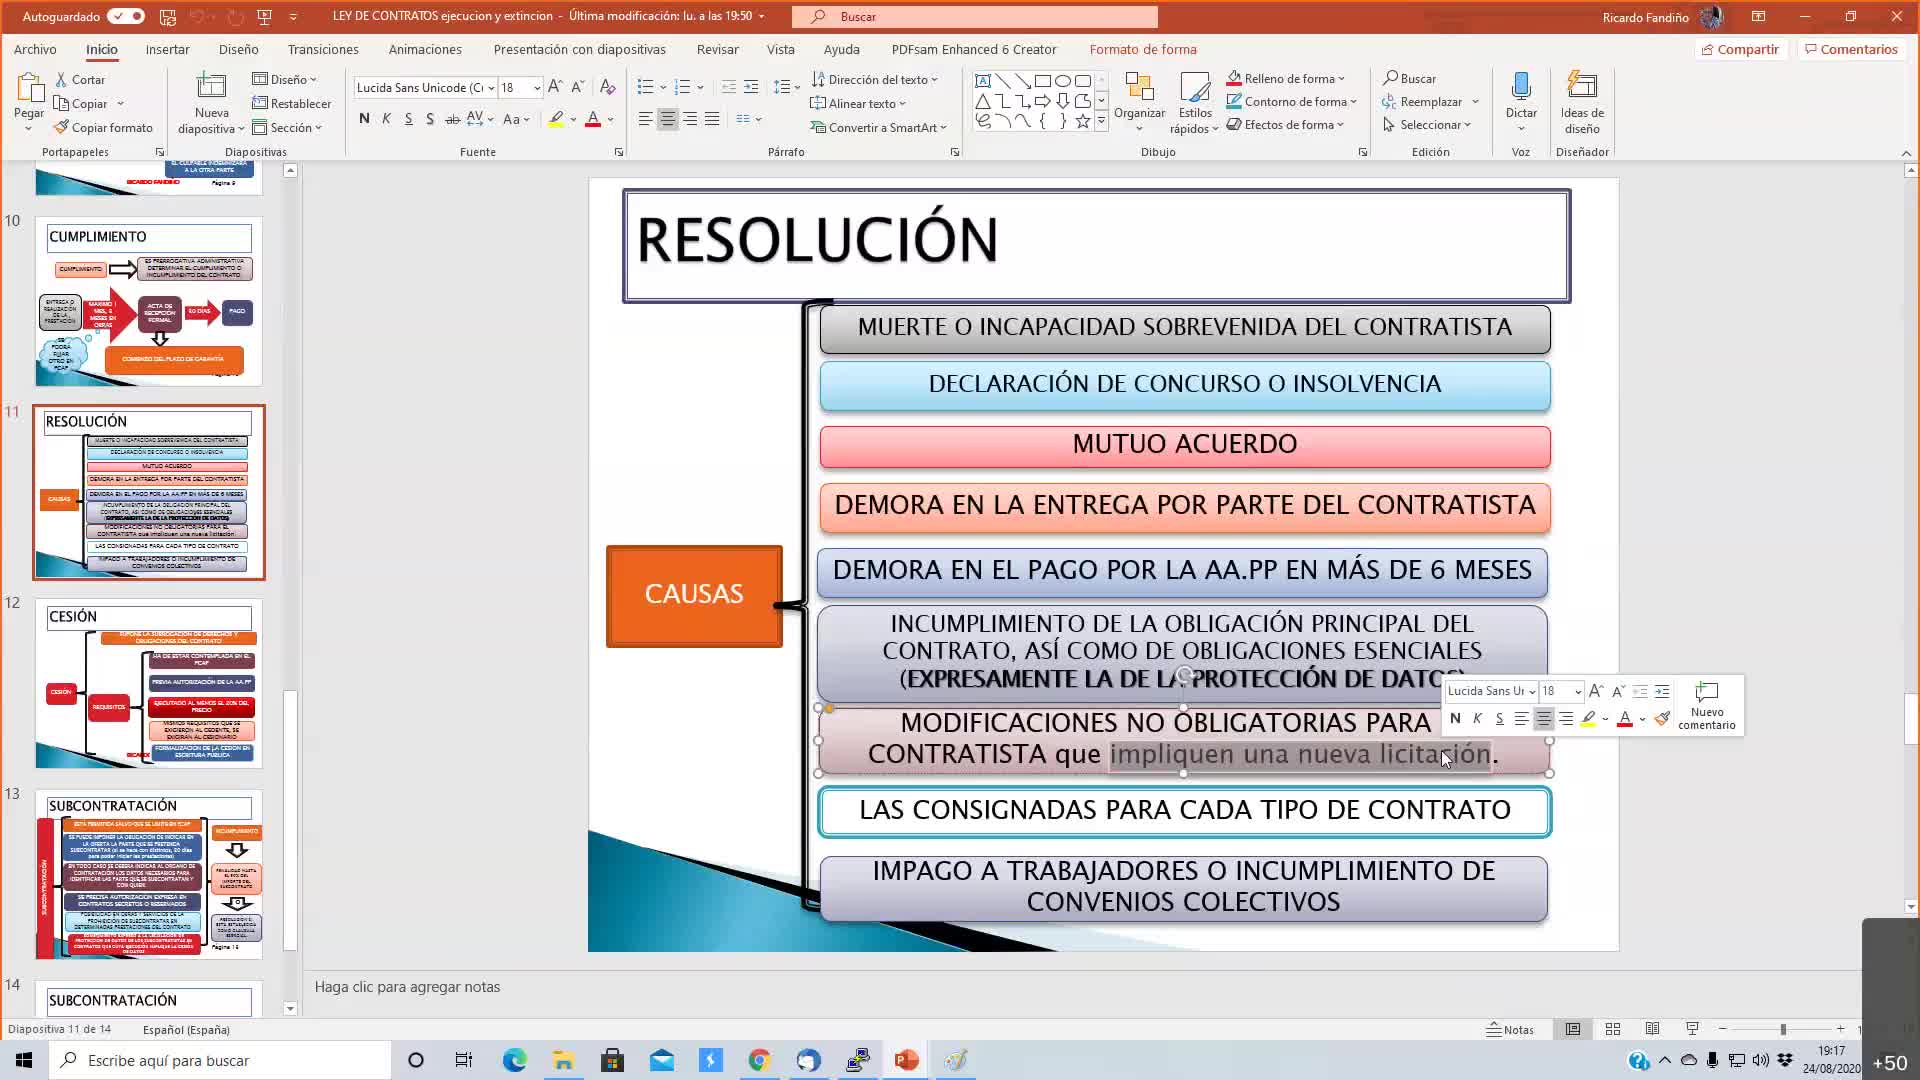Click ribbon text highlight color

557,118
